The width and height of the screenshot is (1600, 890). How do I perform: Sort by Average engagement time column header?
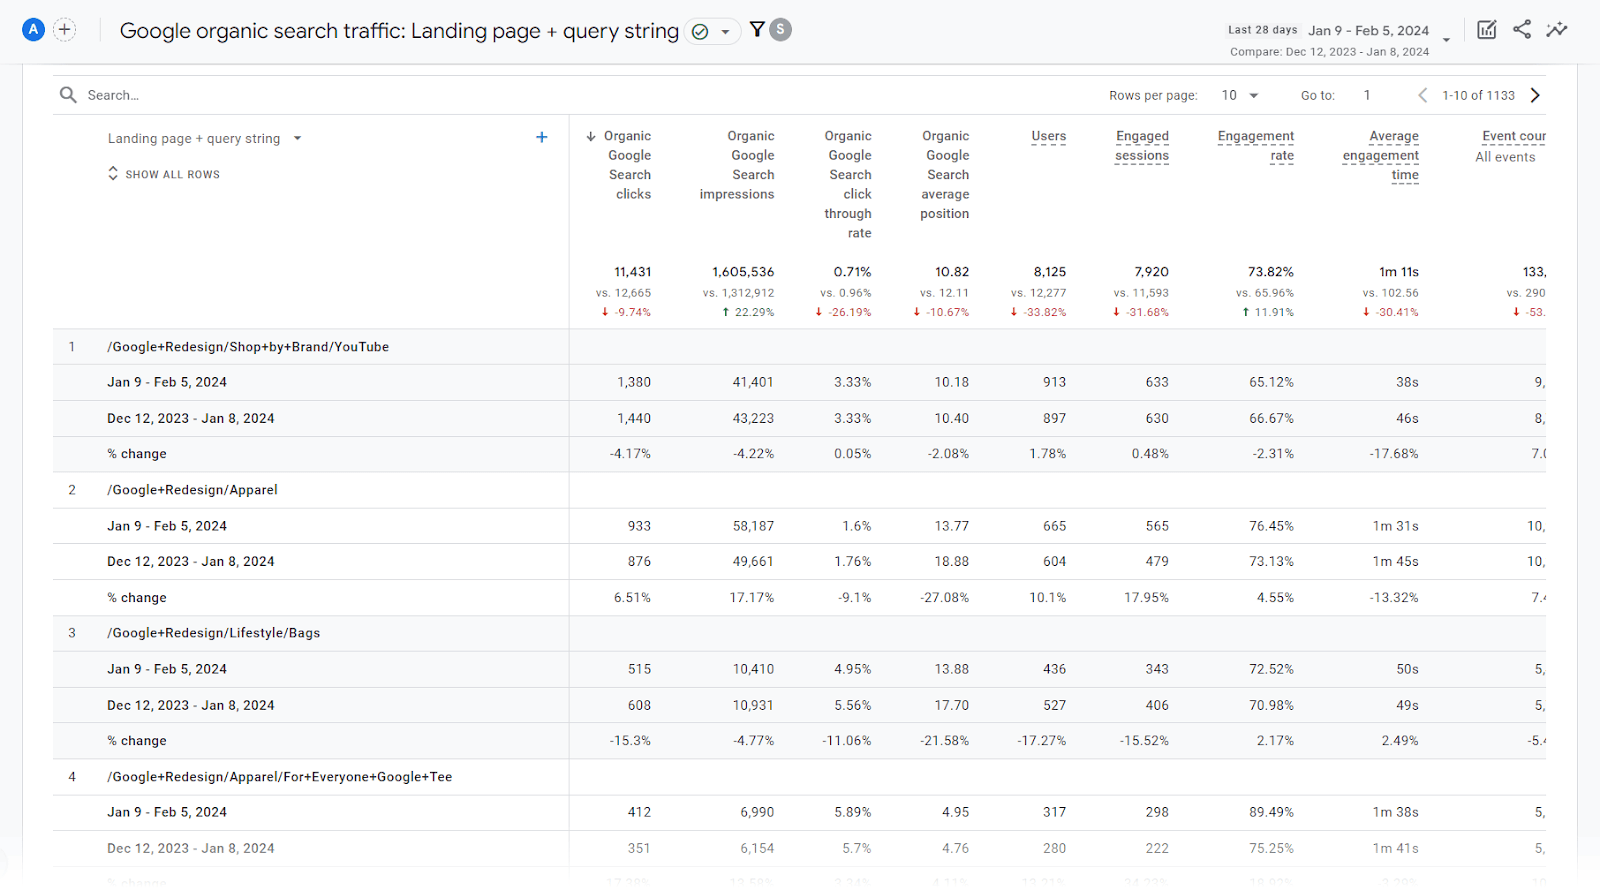tap(1381, 155)
